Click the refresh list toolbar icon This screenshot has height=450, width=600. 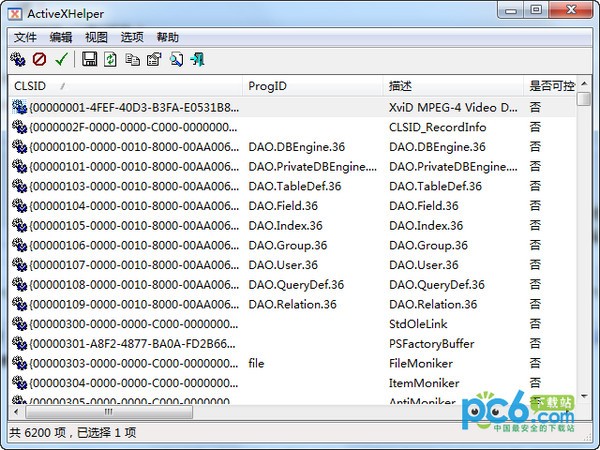[111, 59]
